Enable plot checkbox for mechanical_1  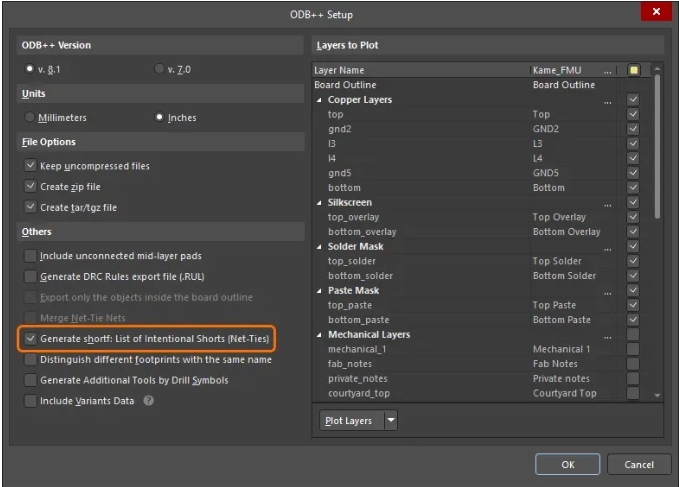pos(633,349)
